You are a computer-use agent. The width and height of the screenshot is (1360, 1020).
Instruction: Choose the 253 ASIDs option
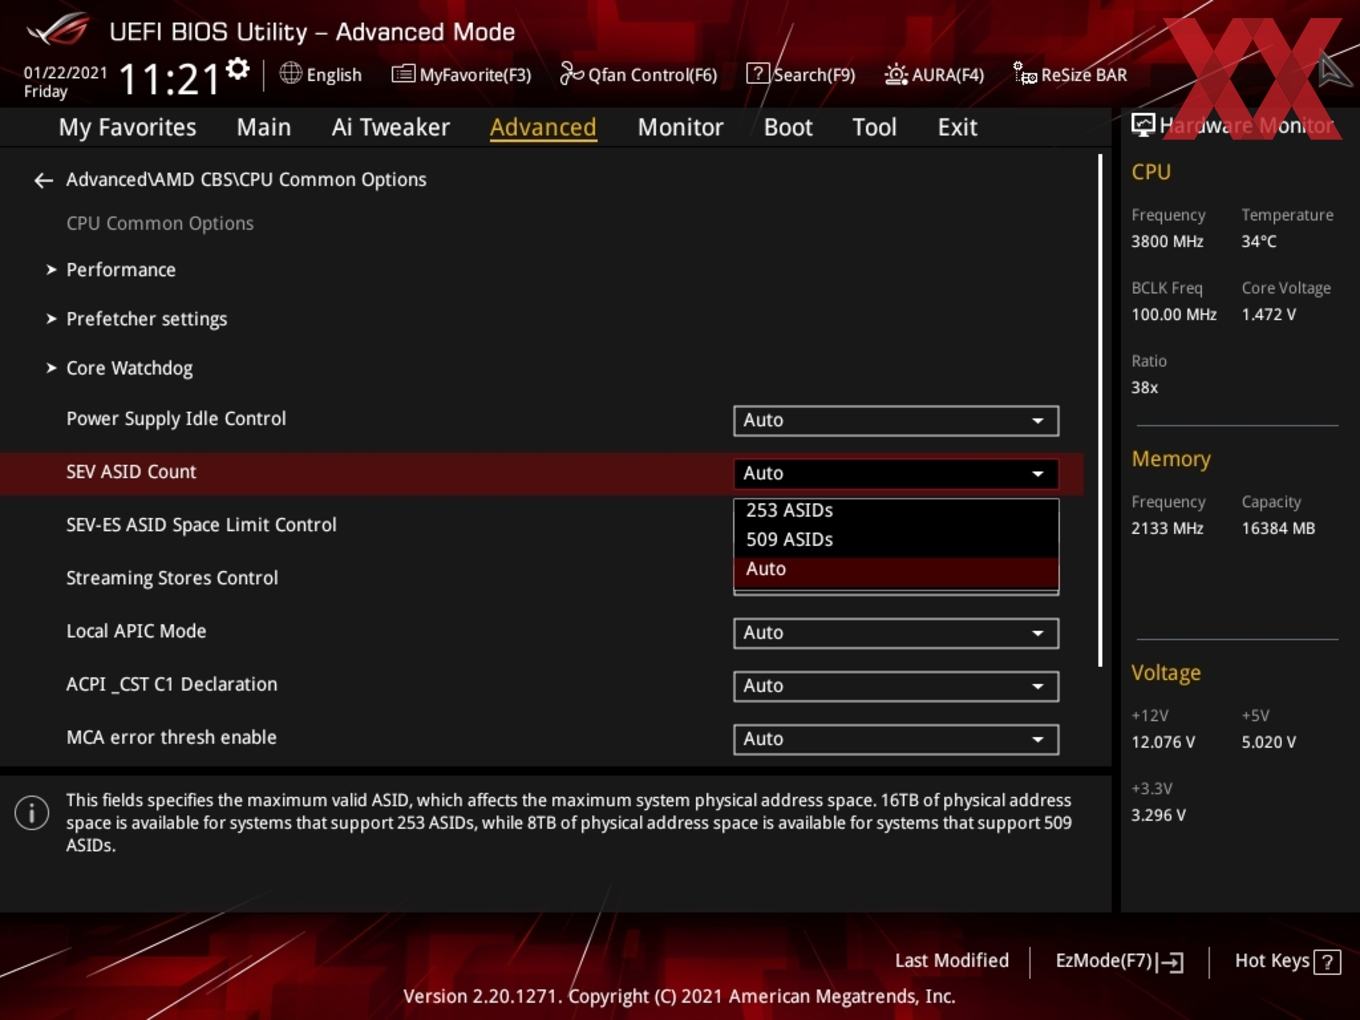pos(896,510)
